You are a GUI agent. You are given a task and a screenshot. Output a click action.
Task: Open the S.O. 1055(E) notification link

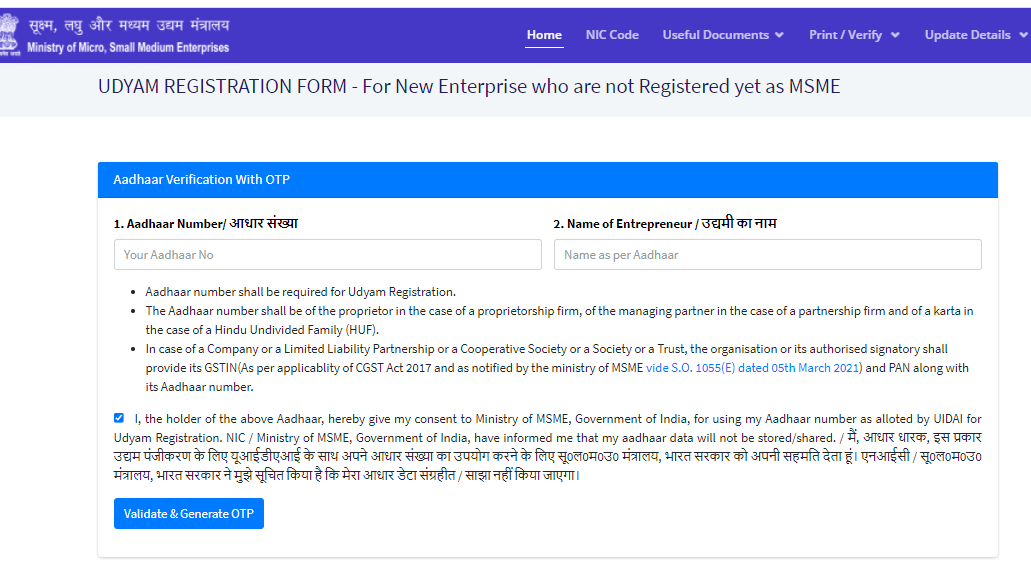point(753,368)
